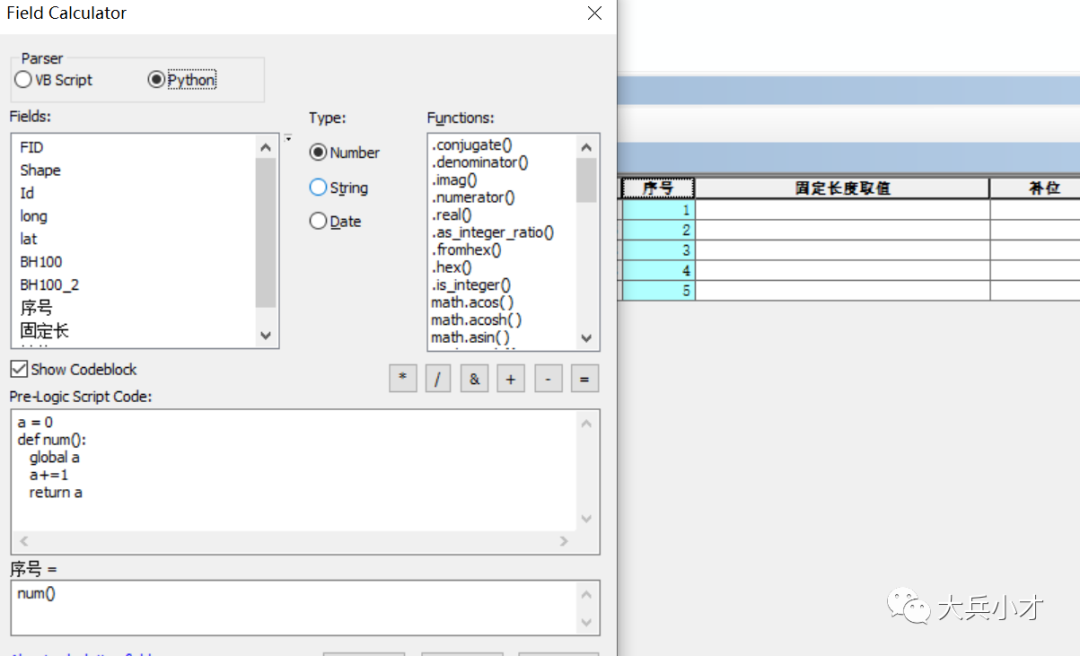1080x656 pixels.
Task: Click the ampersand (&) operator button
Action: [x=475, y=378]
